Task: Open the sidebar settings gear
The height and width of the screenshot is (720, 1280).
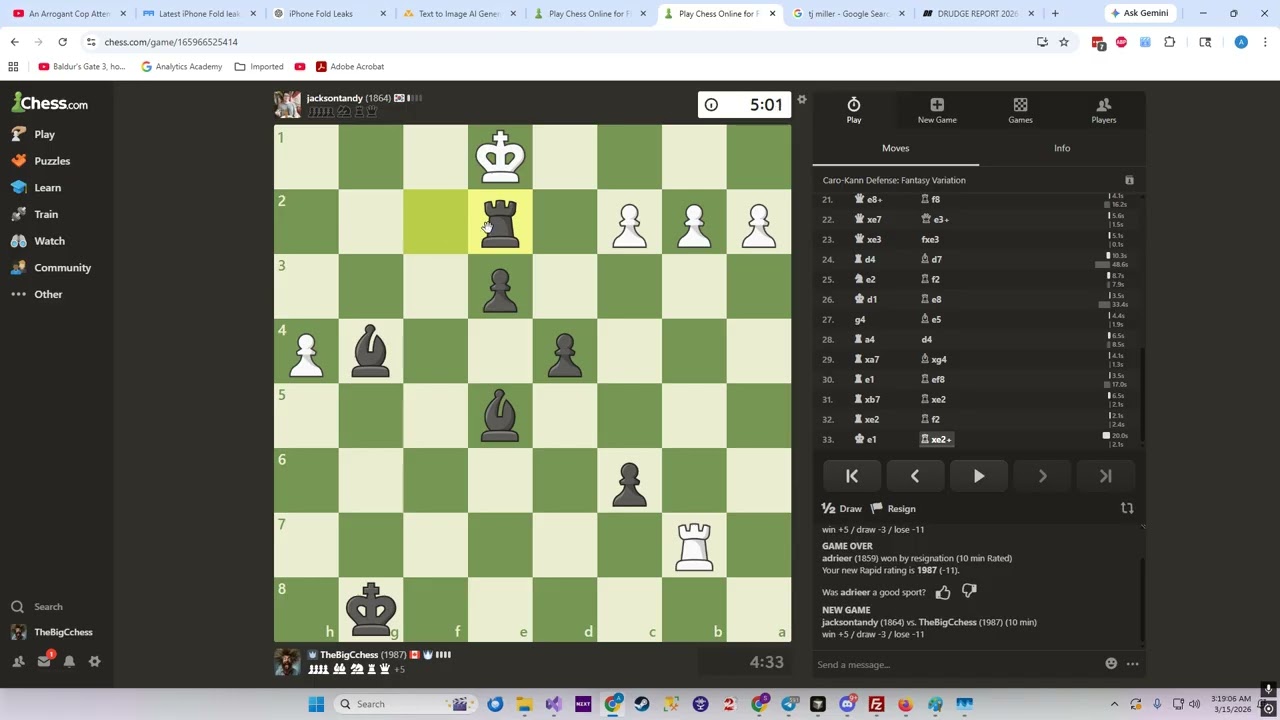Action: [94, 661]
